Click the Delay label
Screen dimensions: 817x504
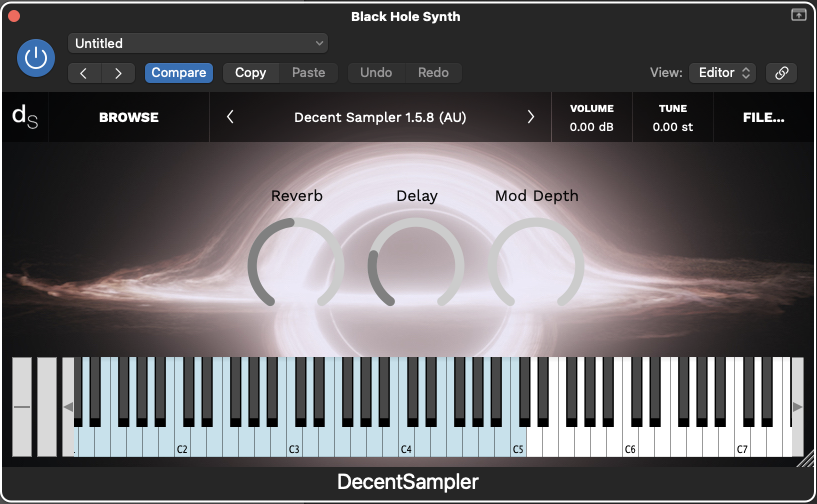pyautogui.click(x=417, y=196)
